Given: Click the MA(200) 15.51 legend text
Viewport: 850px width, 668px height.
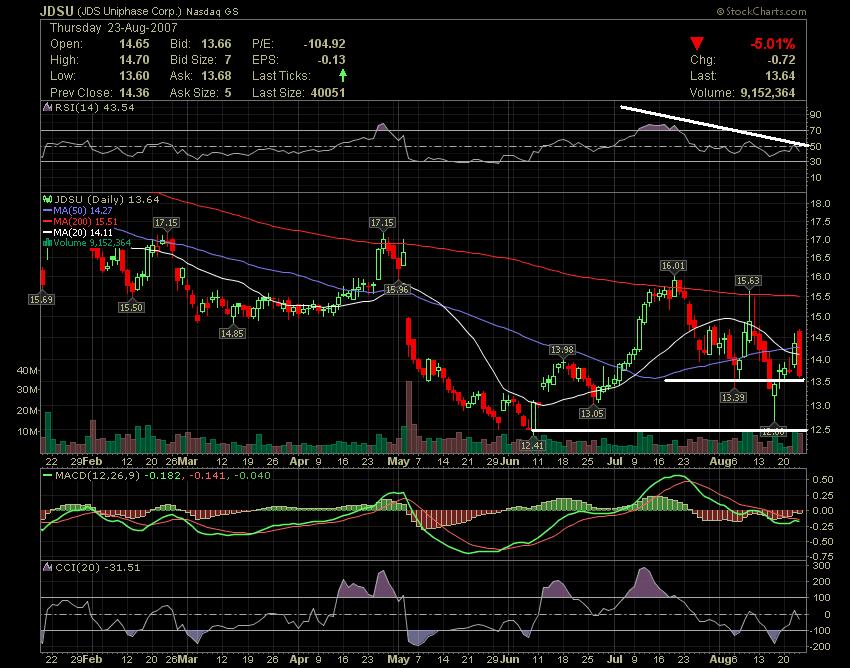Looking at the screenshot, I should tap(85, 222).
